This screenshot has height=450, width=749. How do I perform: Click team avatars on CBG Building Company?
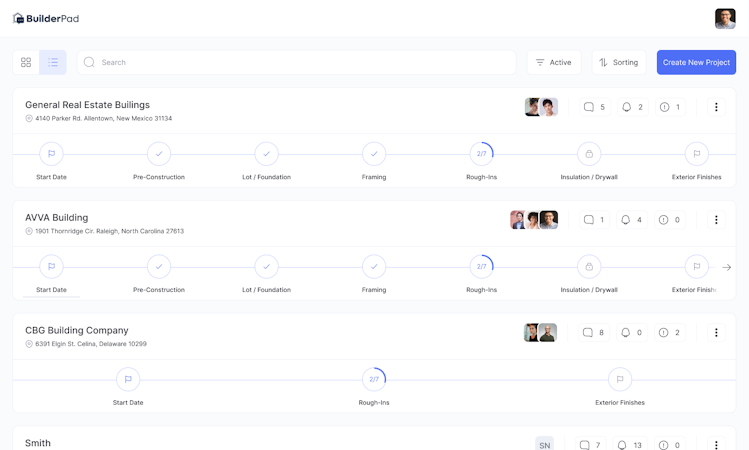(x=540, y=332)
